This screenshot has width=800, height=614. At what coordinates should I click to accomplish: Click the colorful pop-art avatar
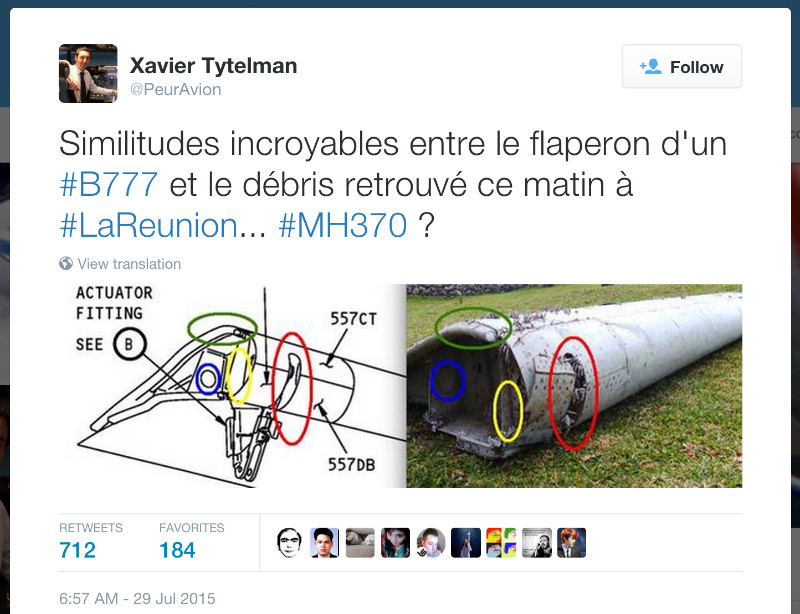tap(501, 543)
